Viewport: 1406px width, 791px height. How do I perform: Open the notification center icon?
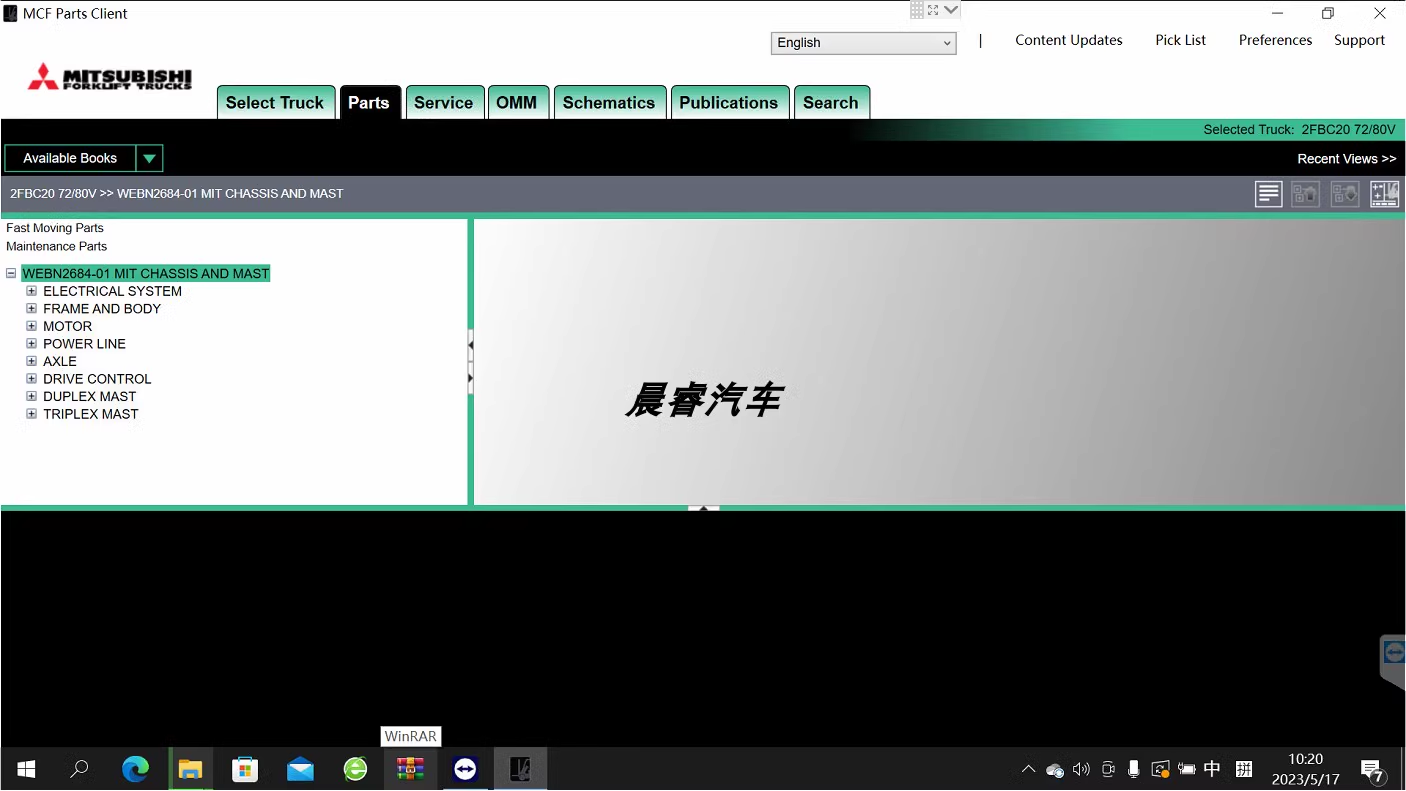(x=1373, y=770)
